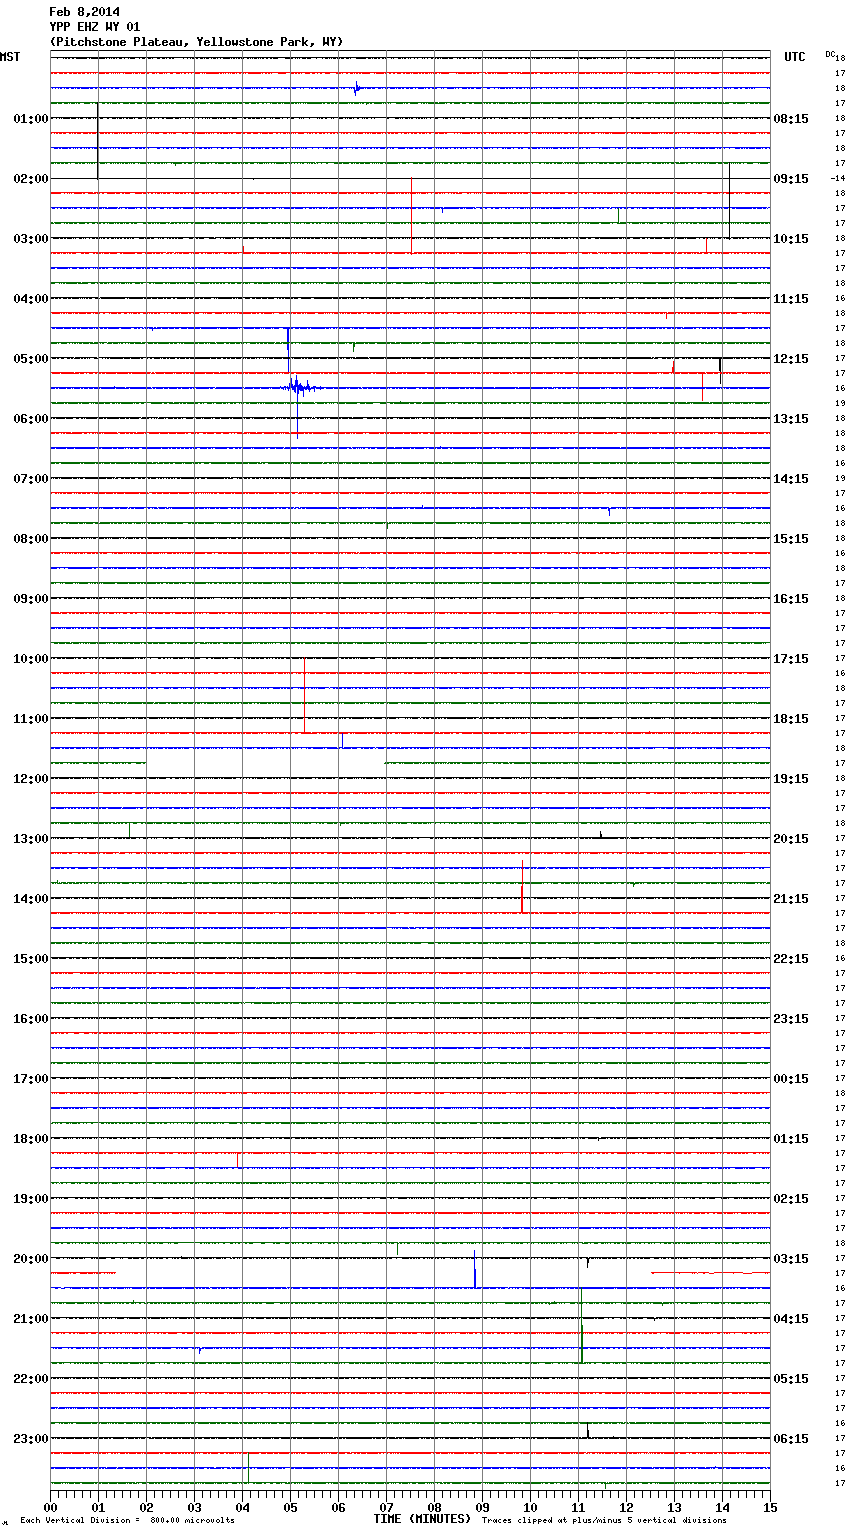Click the 09:15 UTC time label
The image size is (850, 1534).
[x=791, y=179]
